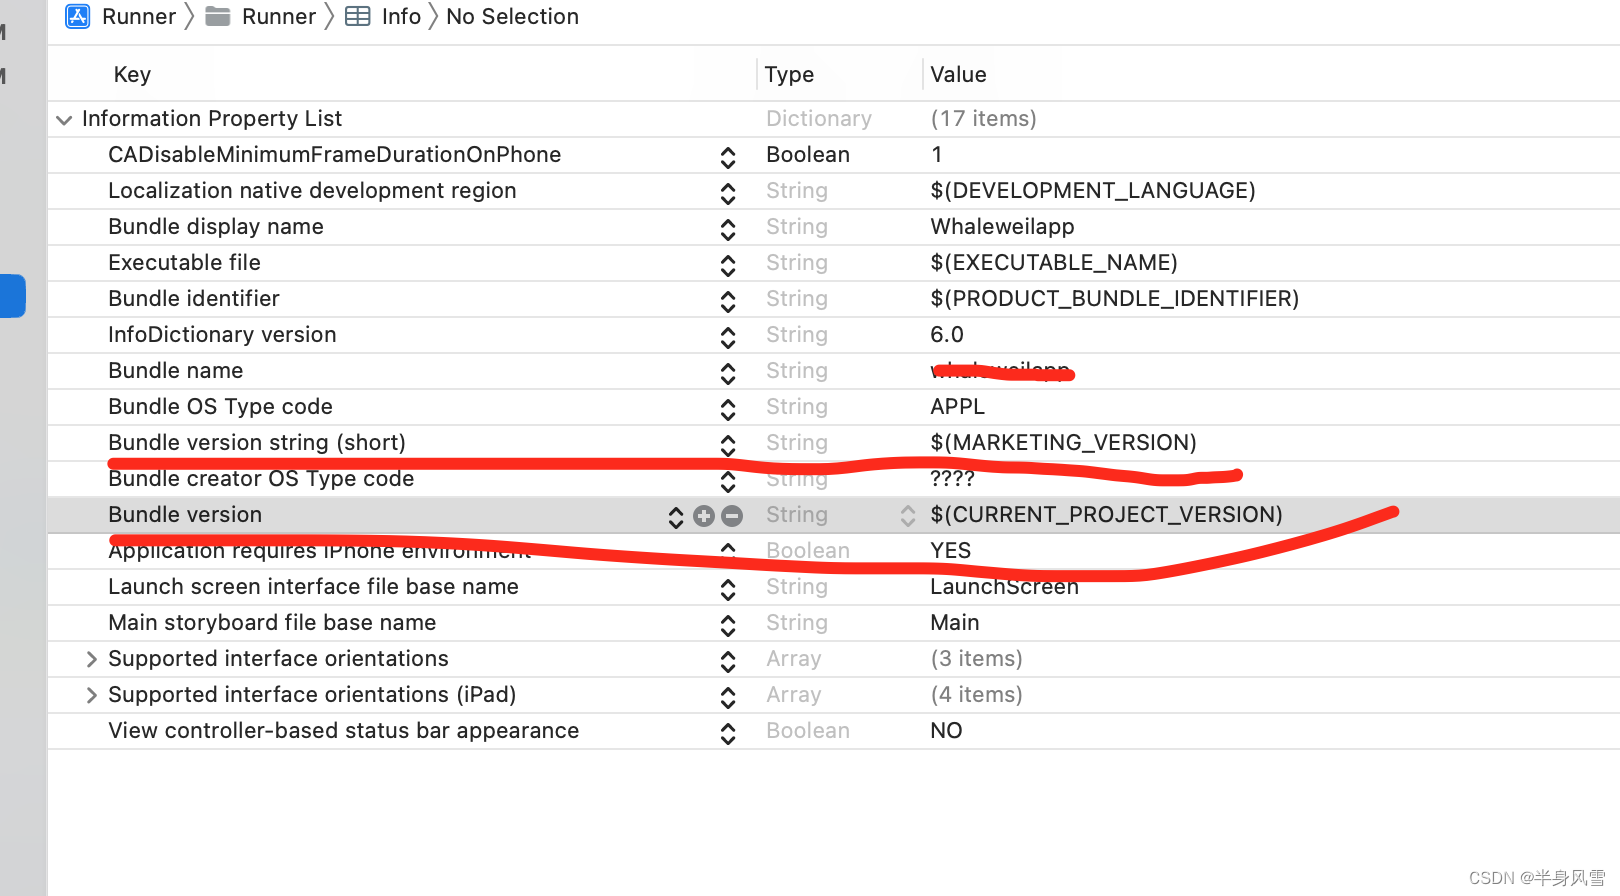Select the InfoDictionary version key
Viewport: 1620px width, 896px height.
(x=222, y=335)
